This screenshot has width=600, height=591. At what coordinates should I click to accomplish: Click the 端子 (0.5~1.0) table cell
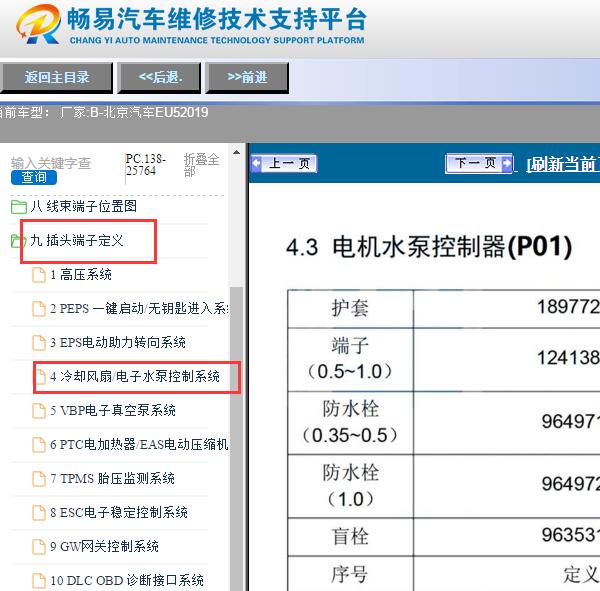(x=351, y=359)
